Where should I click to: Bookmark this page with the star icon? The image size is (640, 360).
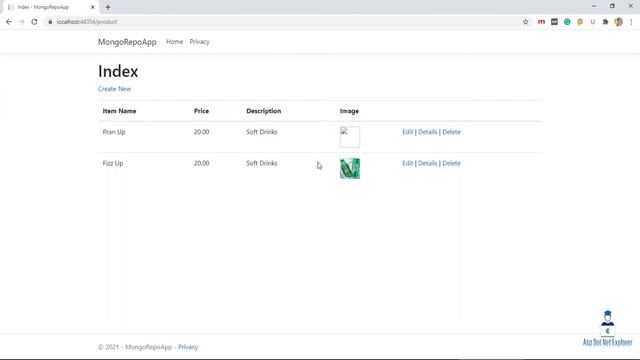click(x=526, y=22)
